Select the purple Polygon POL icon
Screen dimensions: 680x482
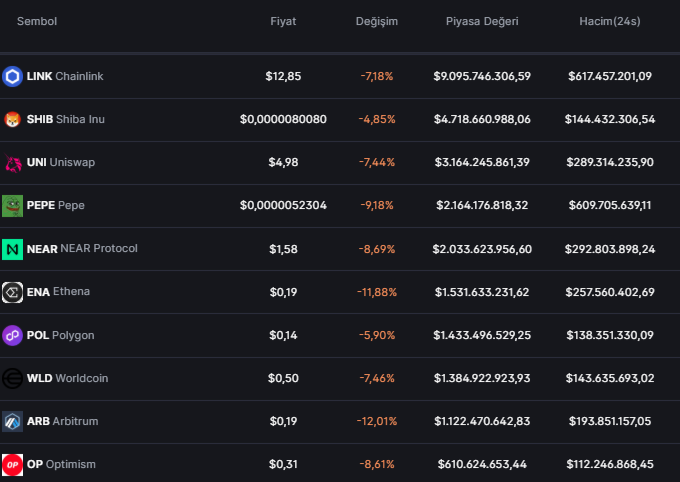(12, 335)
